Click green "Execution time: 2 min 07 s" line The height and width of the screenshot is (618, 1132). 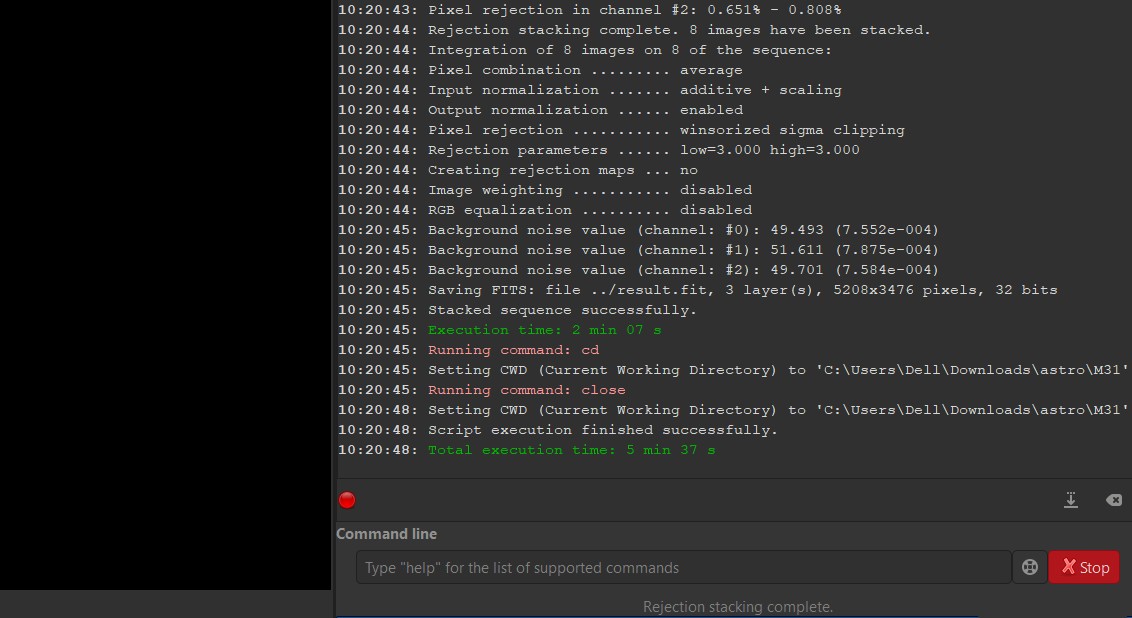pyautogui.click(x=544, y=330)
